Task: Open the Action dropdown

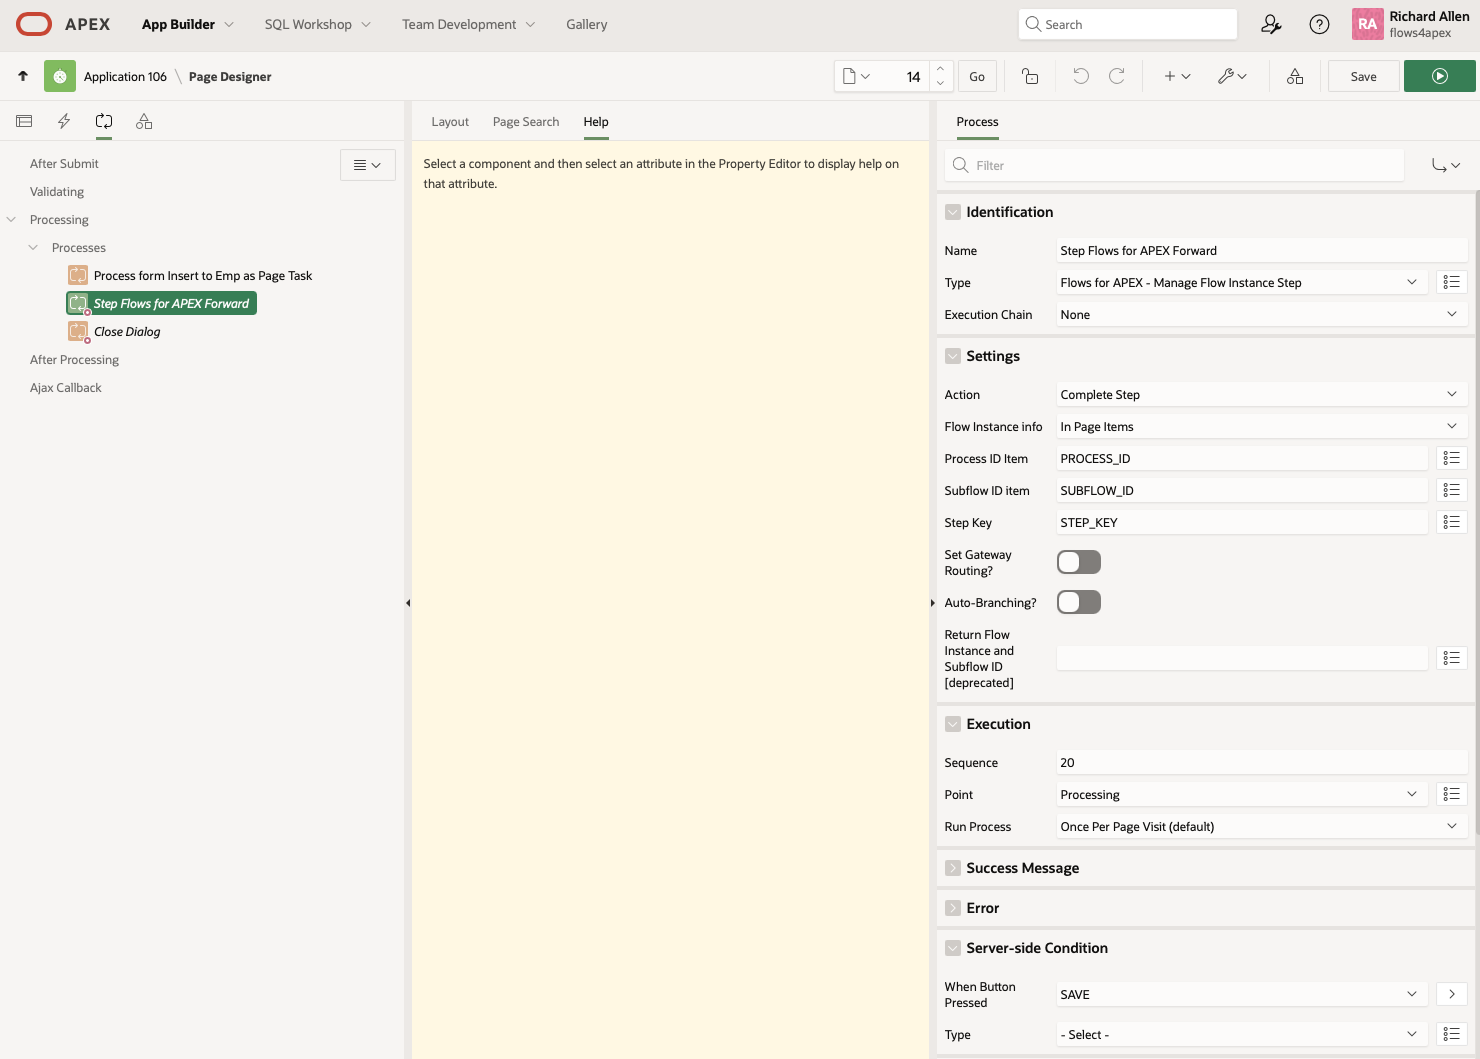Action: coord(1262,394)
